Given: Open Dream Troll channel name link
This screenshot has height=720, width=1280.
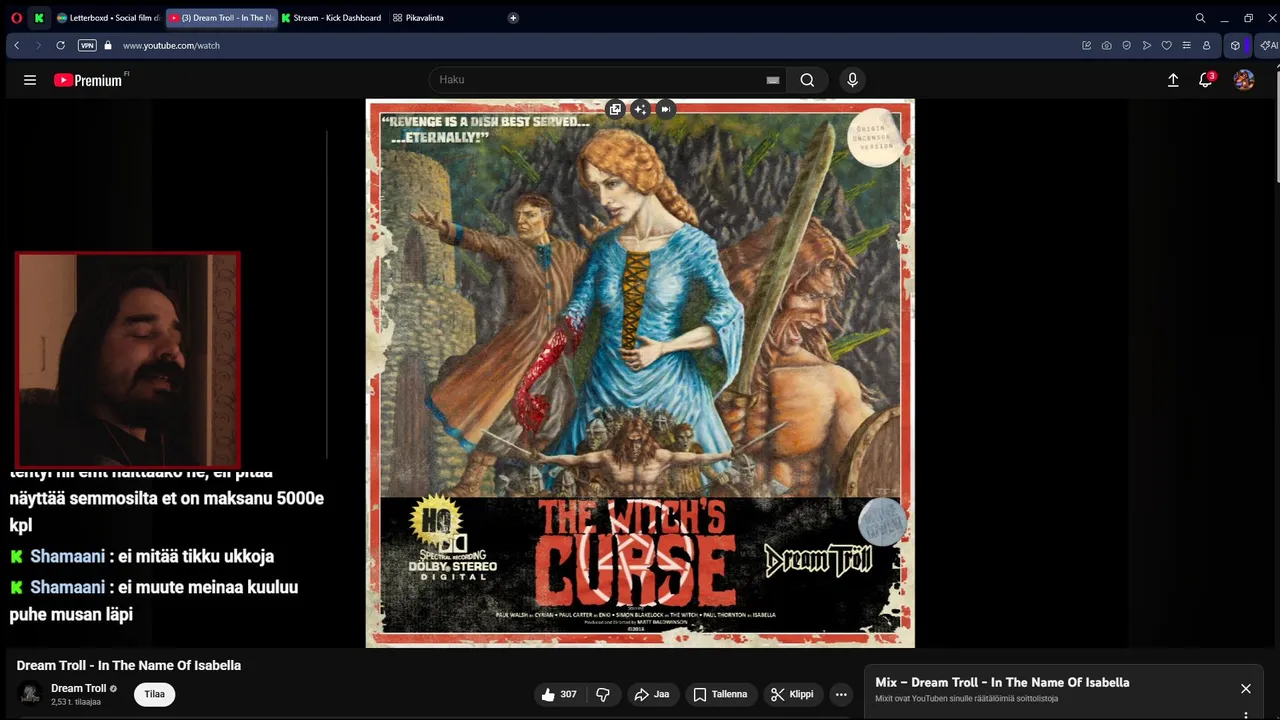Looking at the screenshot, I should 79,688.
